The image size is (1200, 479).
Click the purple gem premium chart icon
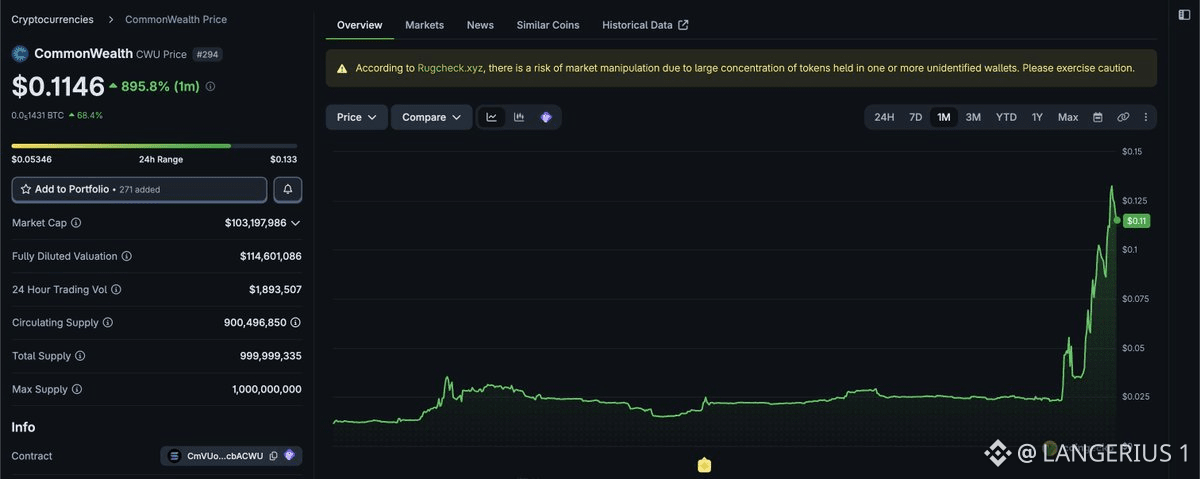[x=546, y=117]
